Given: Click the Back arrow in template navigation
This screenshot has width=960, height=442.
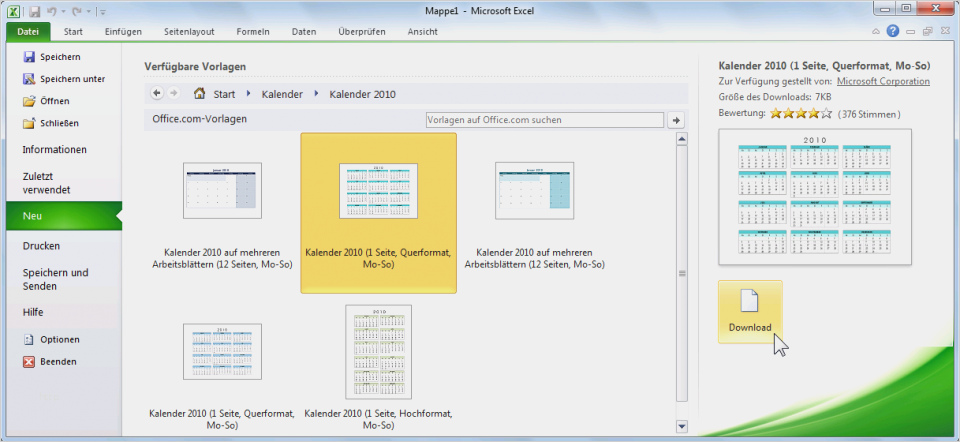Looking at the screenshot, I should (x=157, y=93).
